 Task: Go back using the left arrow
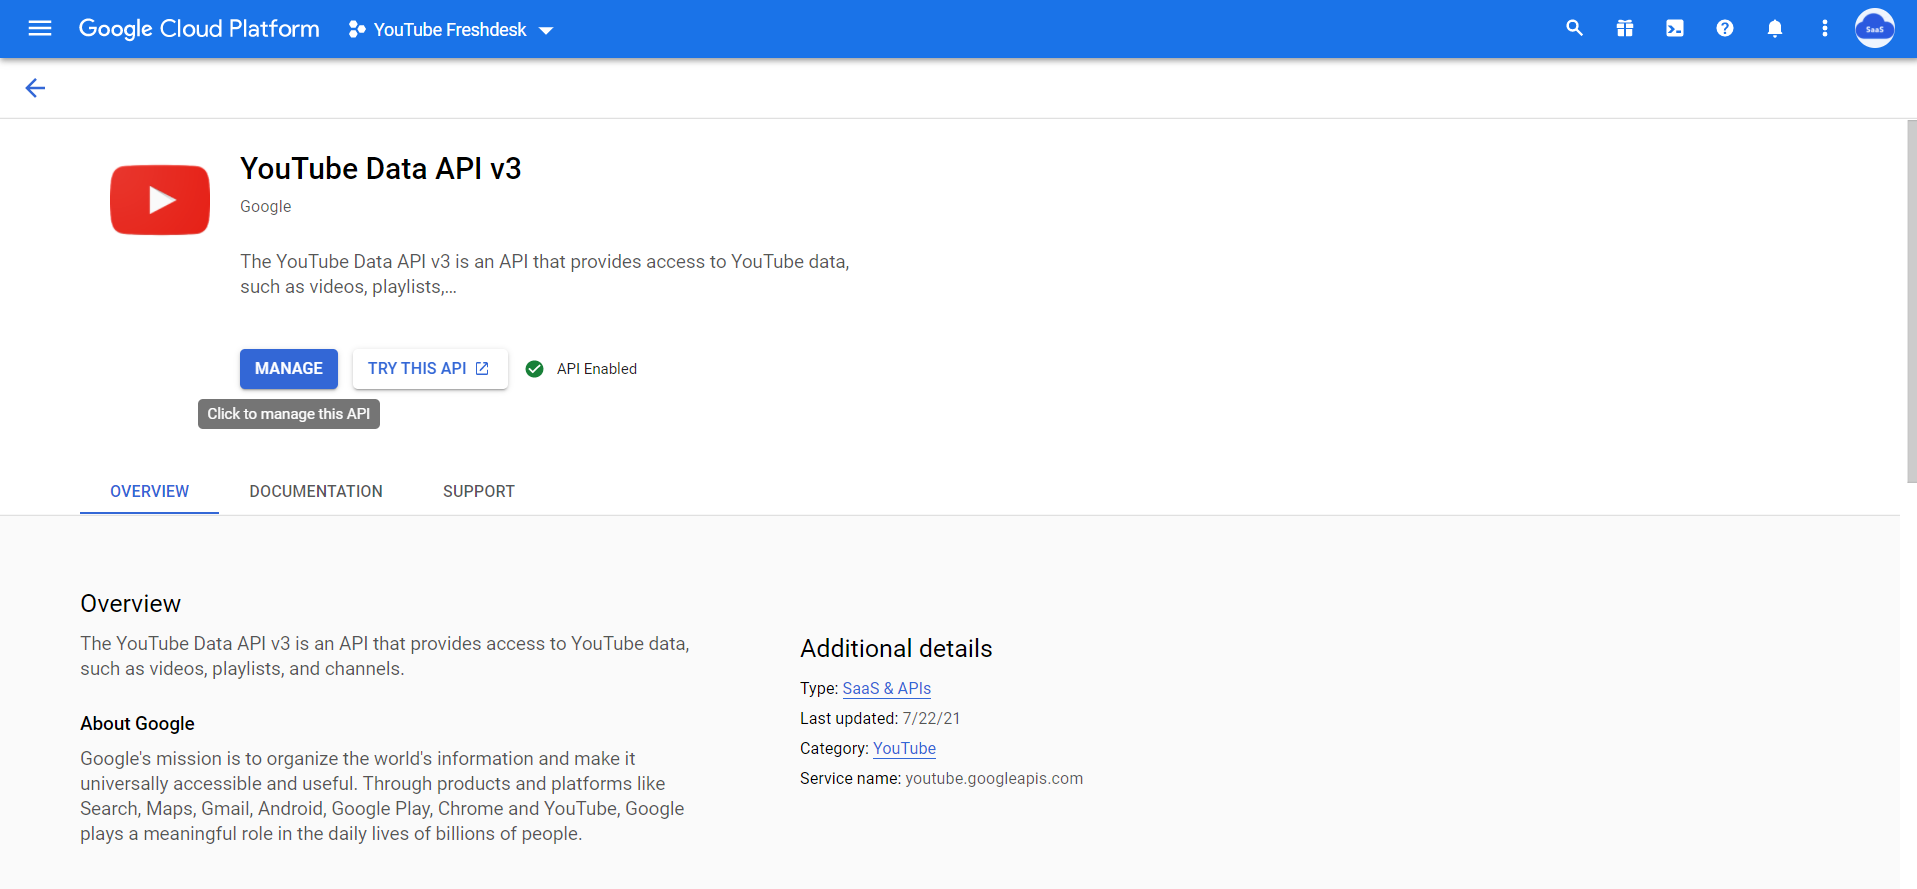point(35,88)
